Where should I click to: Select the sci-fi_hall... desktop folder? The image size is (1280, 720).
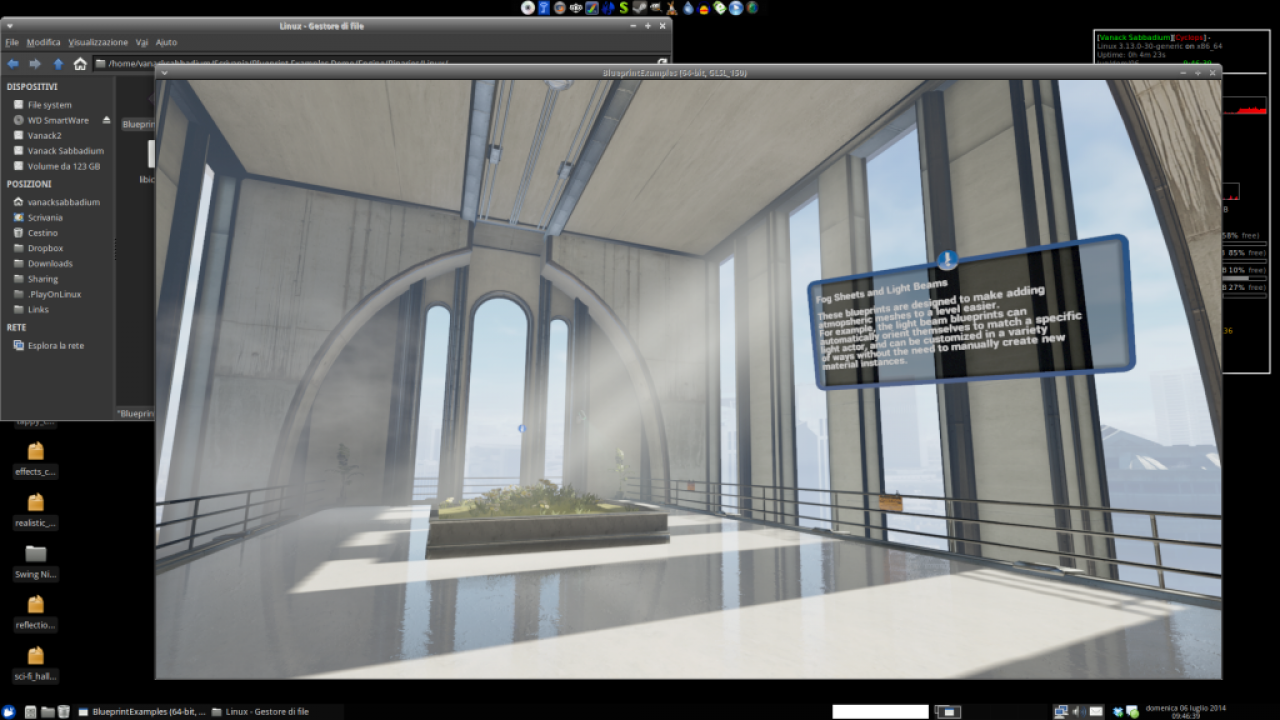36,665
